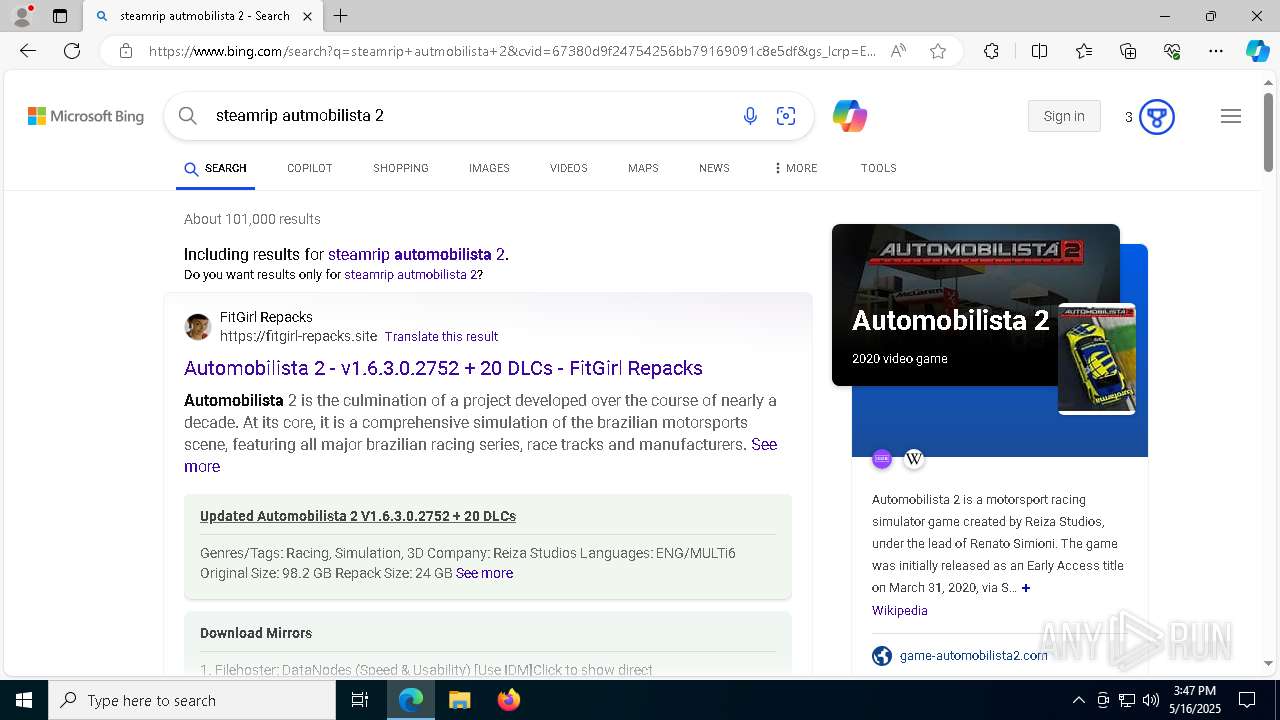The image size is (1280, 720).
Task: Switch to the IMAGES tab
Action: (x=489, y=168)
